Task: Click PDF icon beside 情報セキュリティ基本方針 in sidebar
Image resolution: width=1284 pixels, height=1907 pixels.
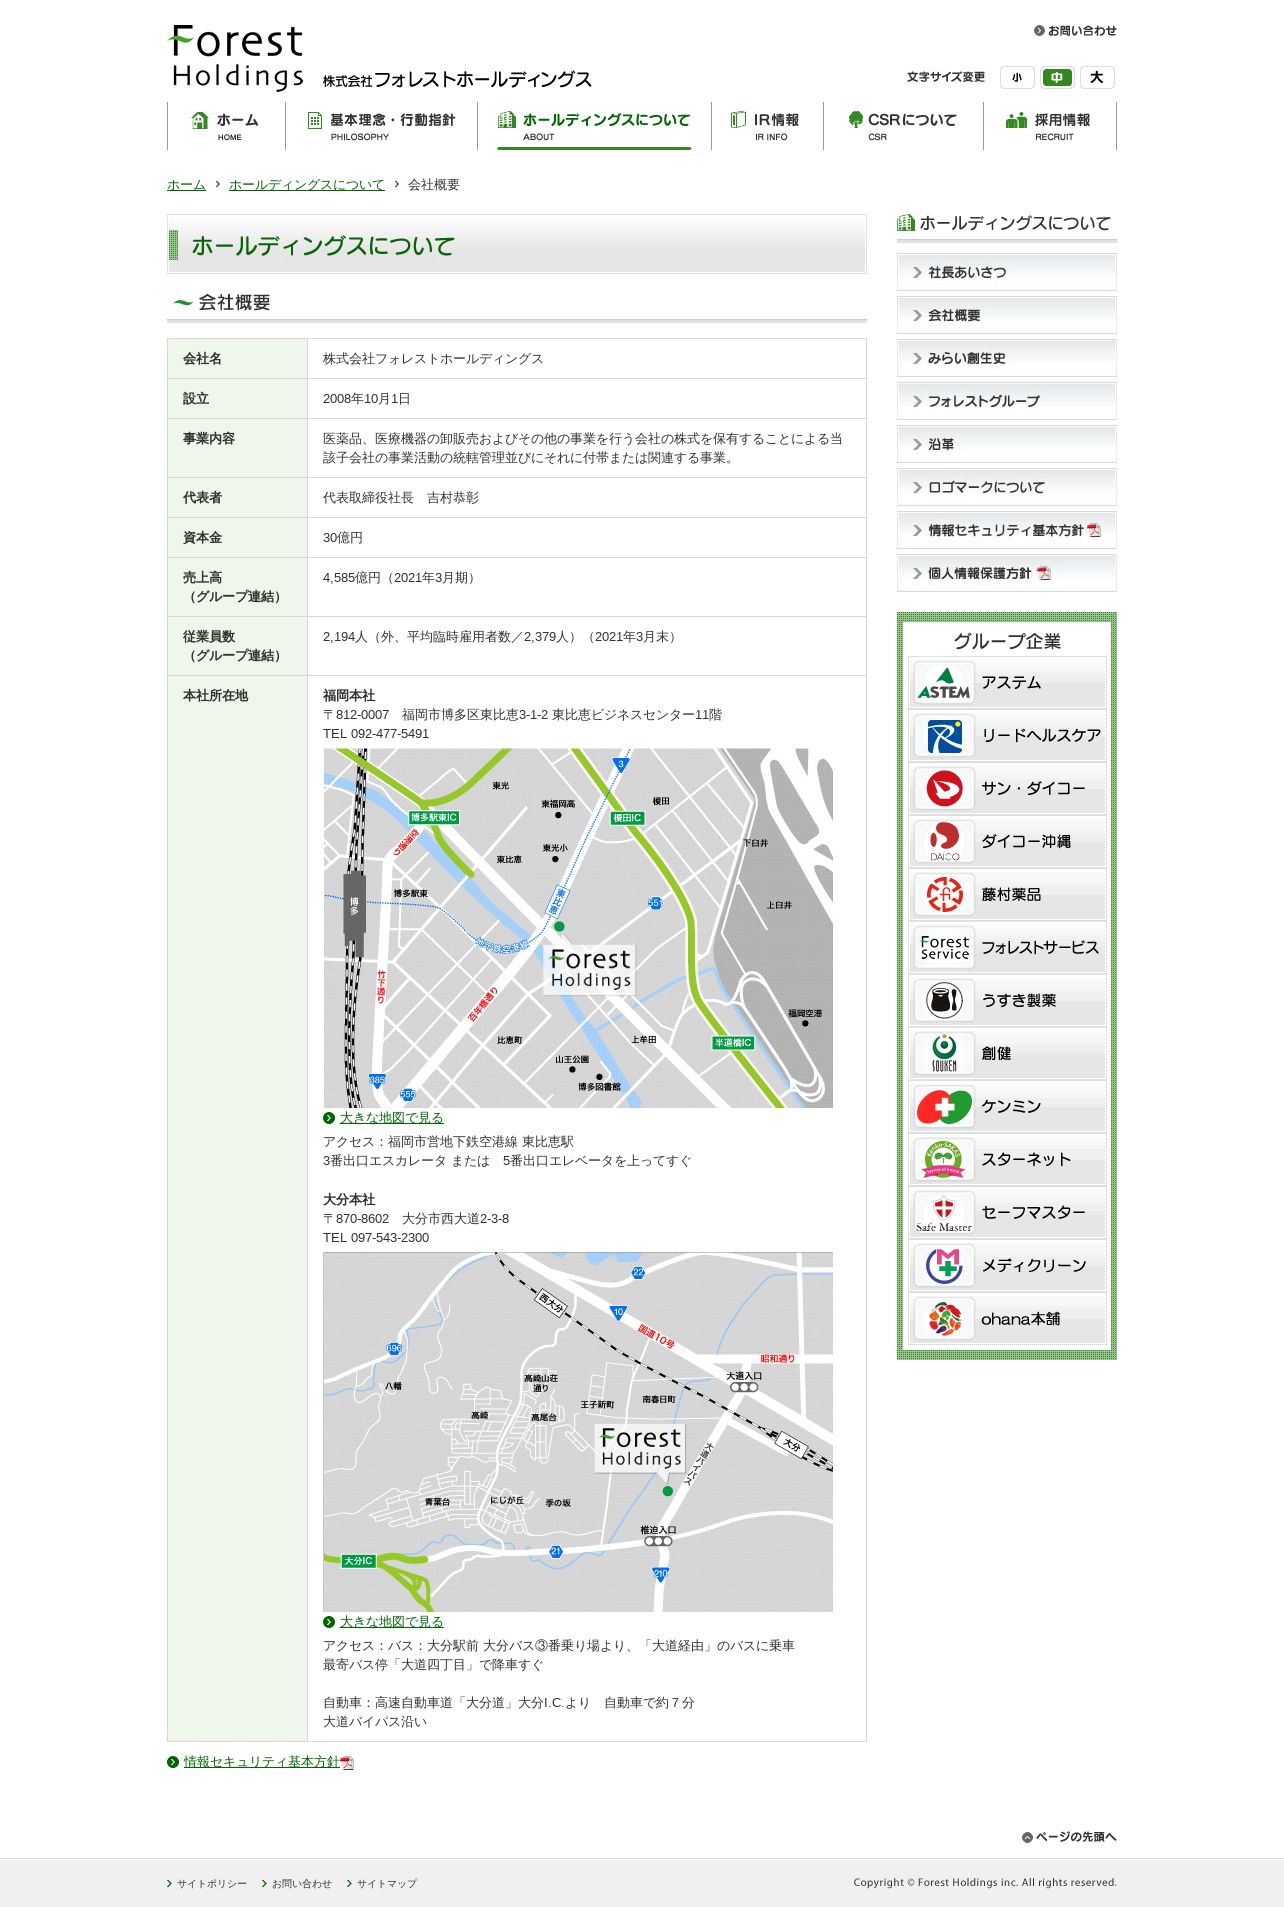Action: pos(1094,531)
